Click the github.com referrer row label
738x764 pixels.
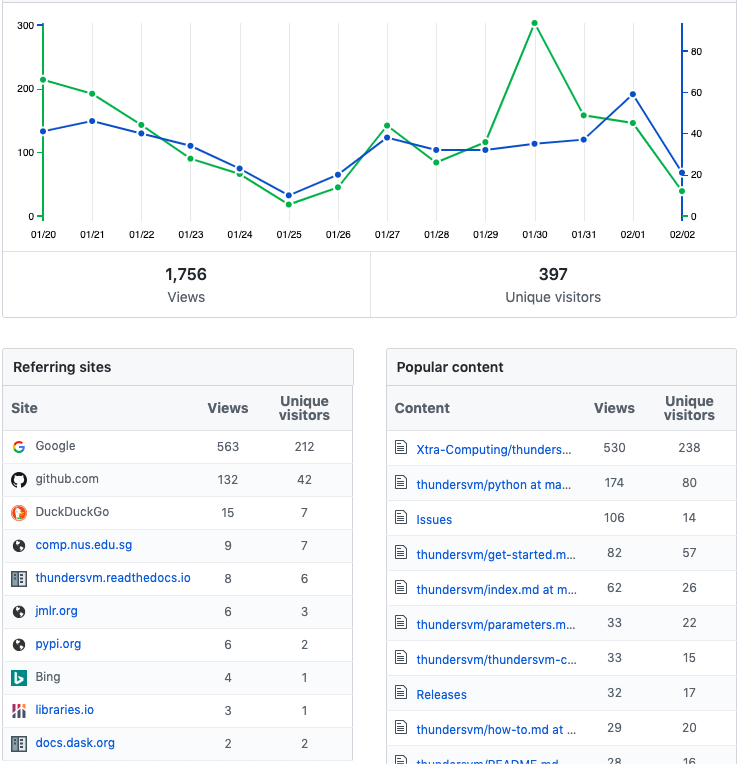point(67,479)
